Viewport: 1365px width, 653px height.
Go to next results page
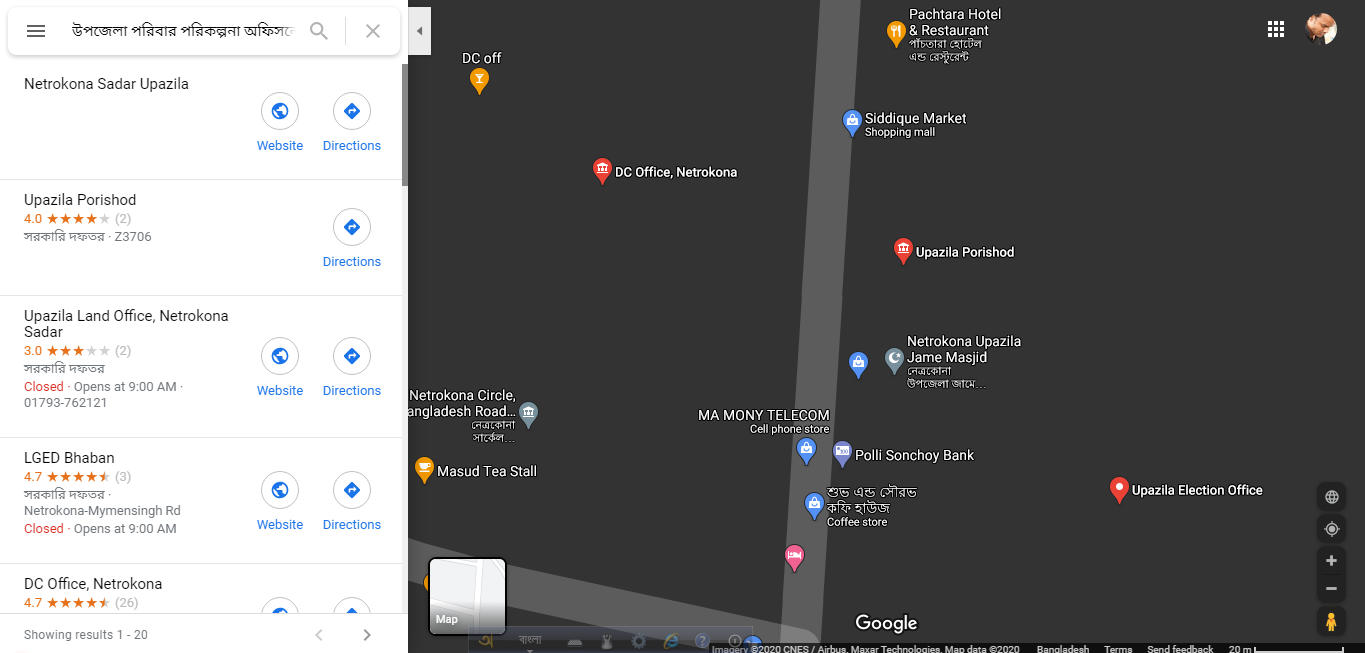(x=367, y=635)
